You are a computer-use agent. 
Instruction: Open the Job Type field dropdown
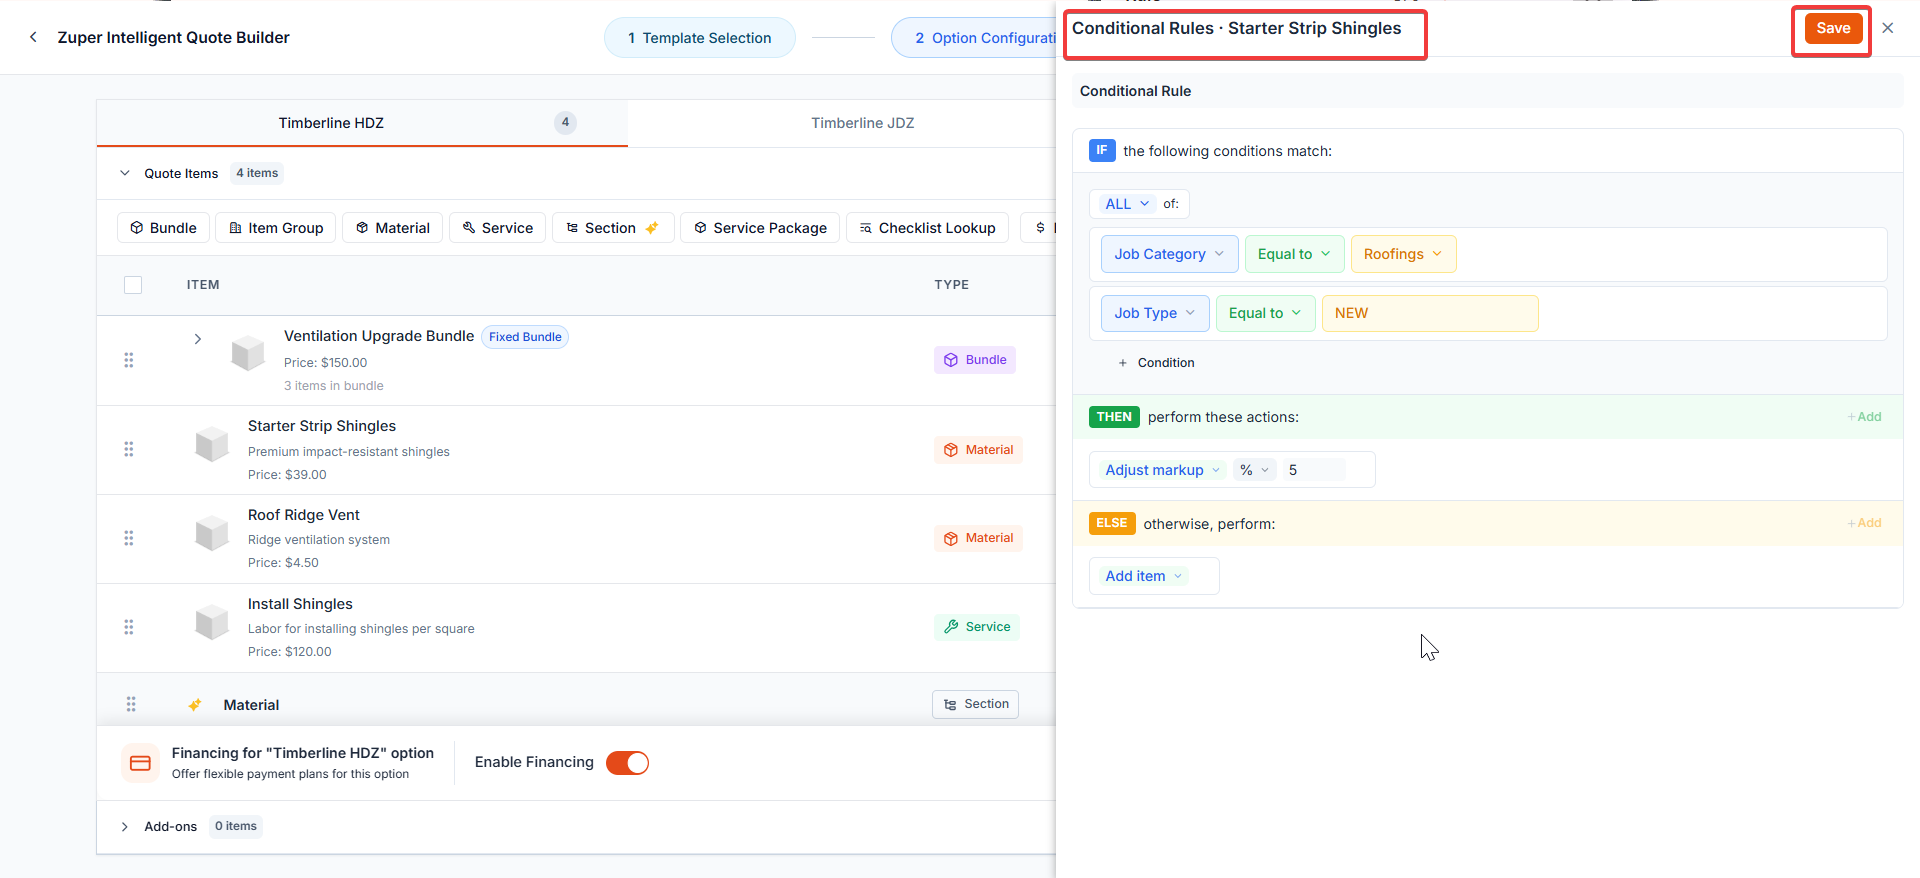coord(1155,313)
